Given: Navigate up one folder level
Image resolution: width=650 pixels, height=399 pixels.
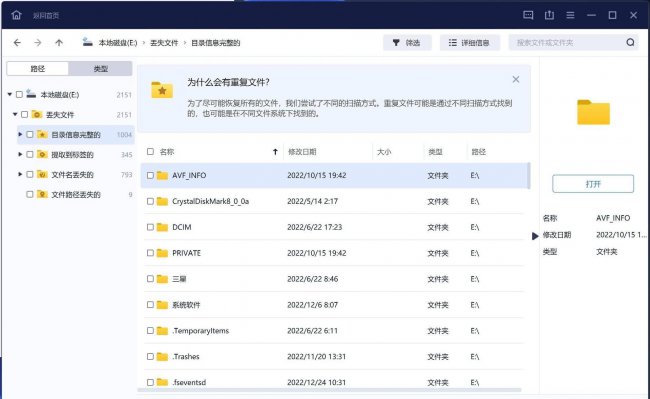Looking at the screenshot, I should pos(59,43).
